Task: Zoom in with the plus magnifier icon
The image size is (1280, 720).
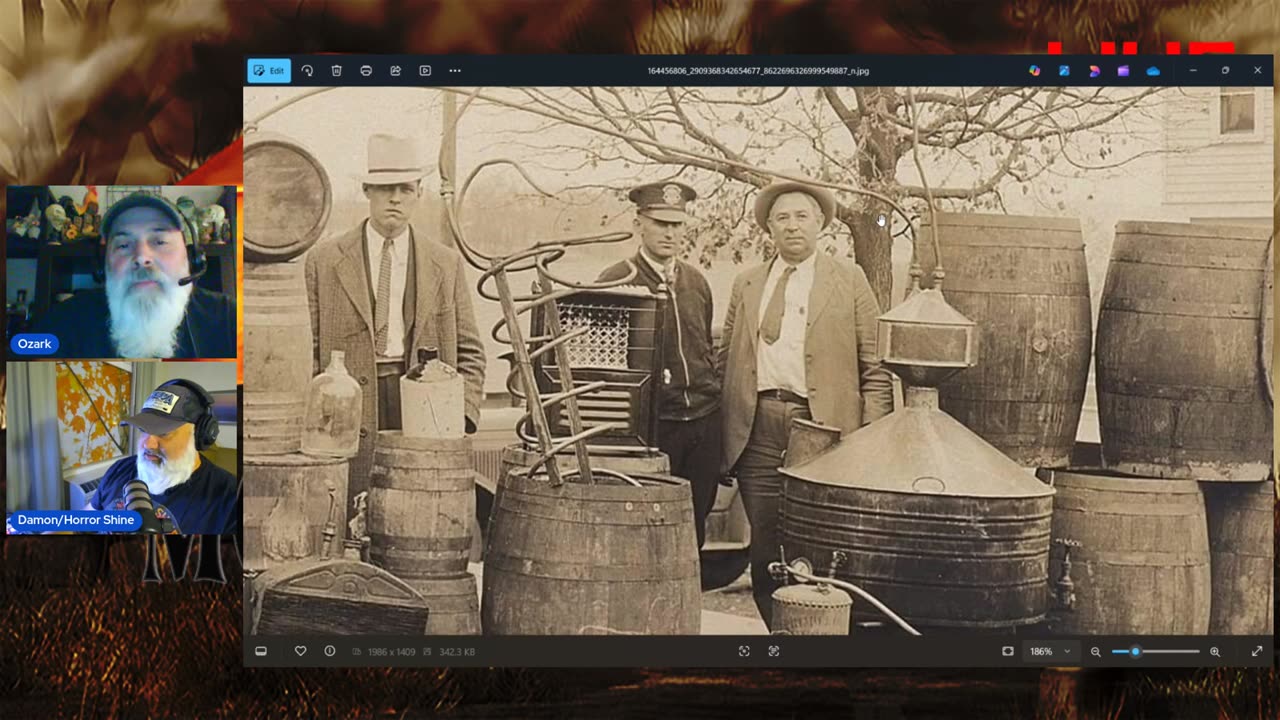Action: pyautogui.click(x=1215, y=651)
